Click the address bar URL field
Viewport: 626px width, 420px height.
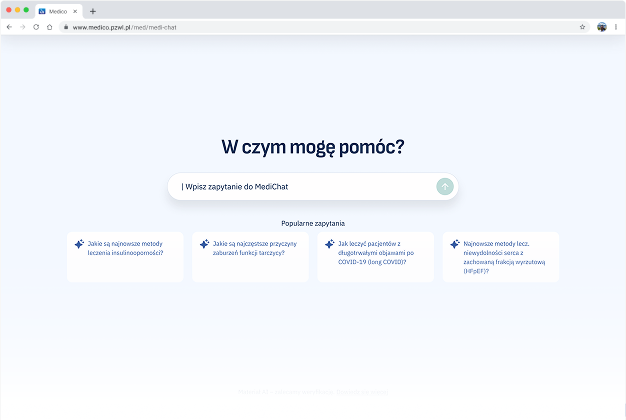pos(300,27)
